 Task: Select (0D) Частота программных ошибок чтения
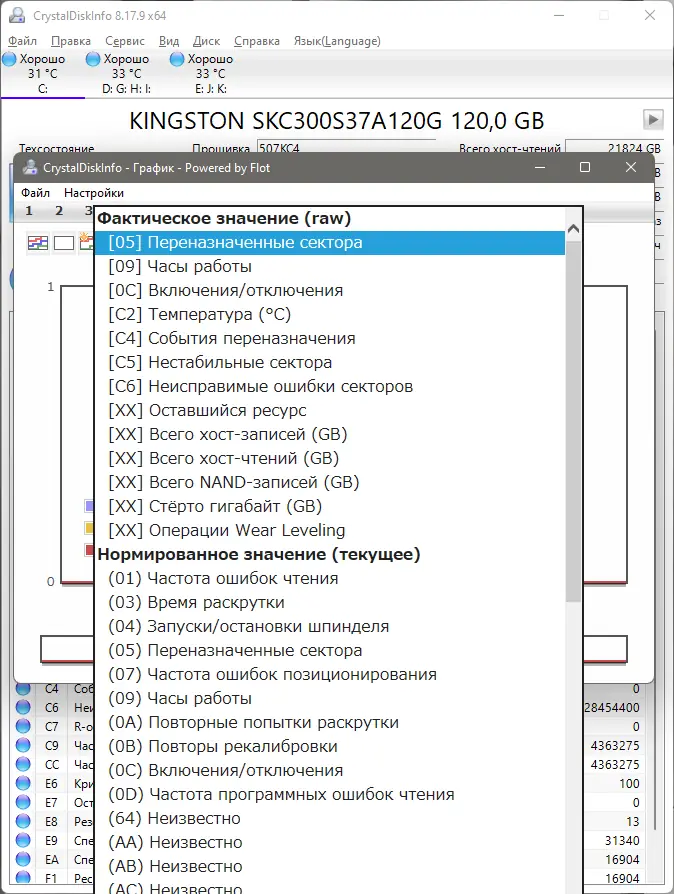(330, 794)
